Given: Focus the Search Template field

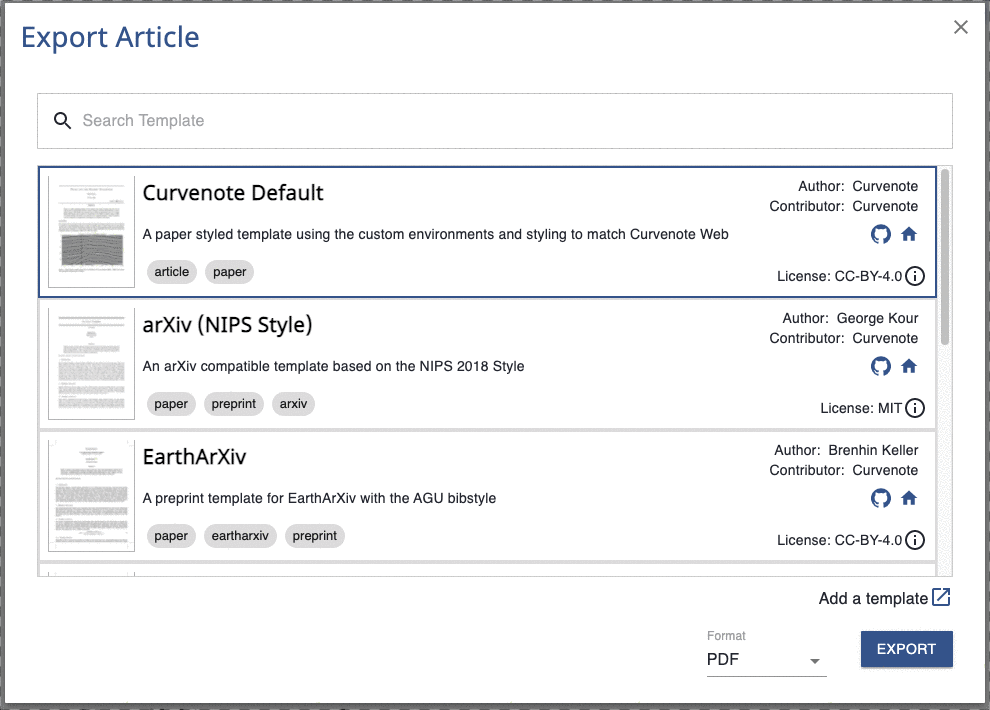Looking at the screenshot, I should [495, 121].
